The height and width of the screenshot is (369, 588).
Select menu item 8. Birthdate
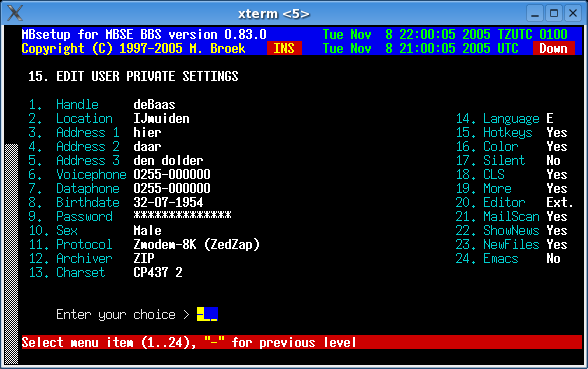tap(74, 202)
